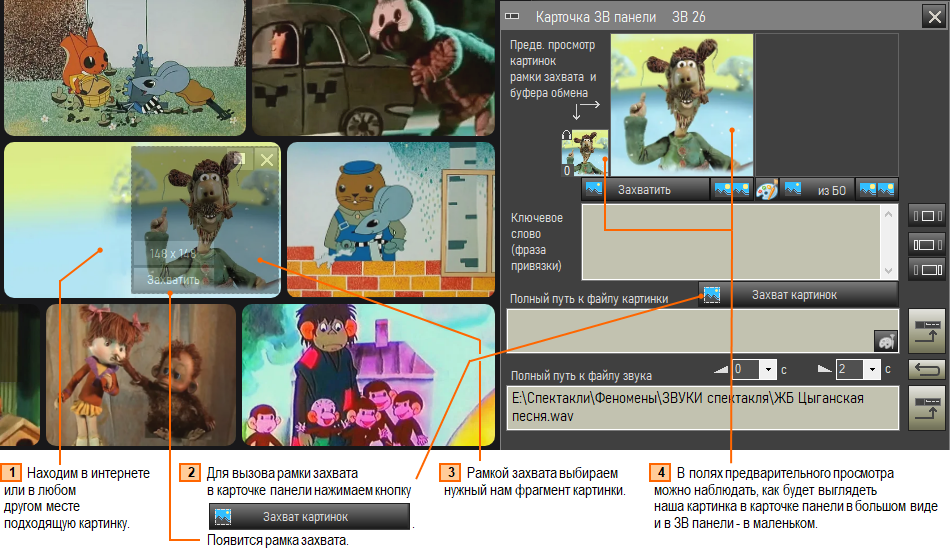Click into the keyword phrase text field
Screen dimensions: 950x560
tap(731, 242)
